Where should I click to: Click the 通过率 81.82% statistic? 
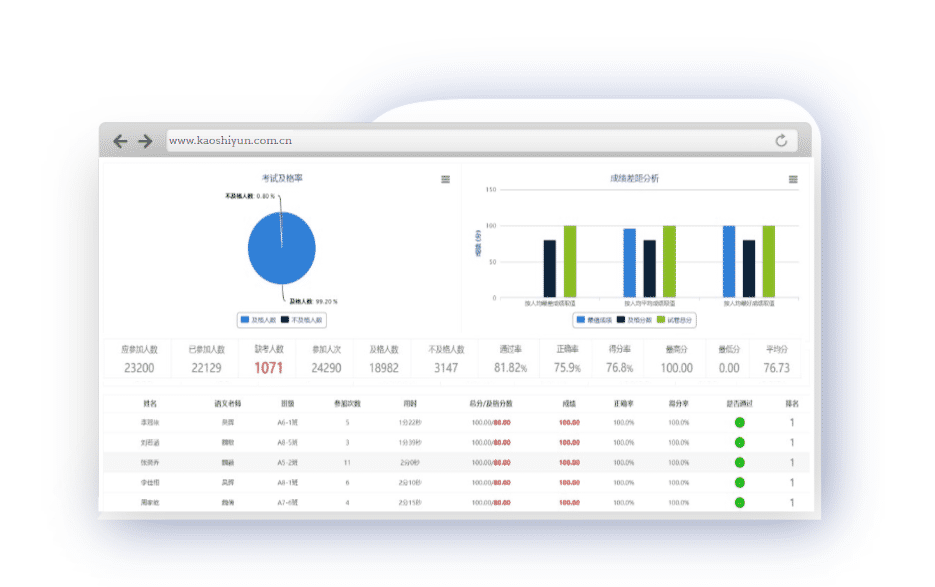(x=510, y=360)
